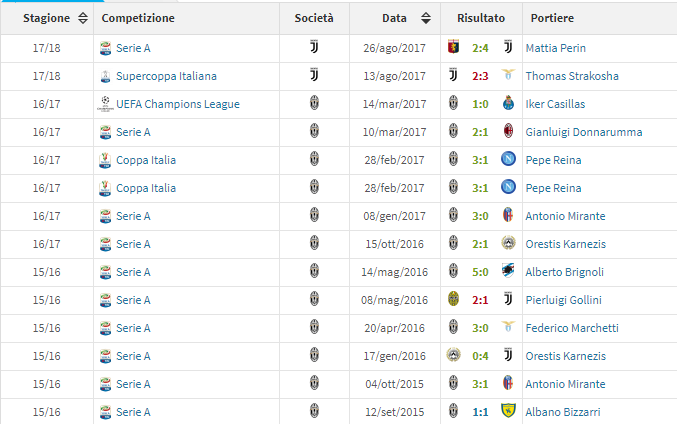Image resolution: width=677 pixels, height=424 pixels.
Task: Open Mattia Perin goalkeeper link
Action: click(555, 48)
